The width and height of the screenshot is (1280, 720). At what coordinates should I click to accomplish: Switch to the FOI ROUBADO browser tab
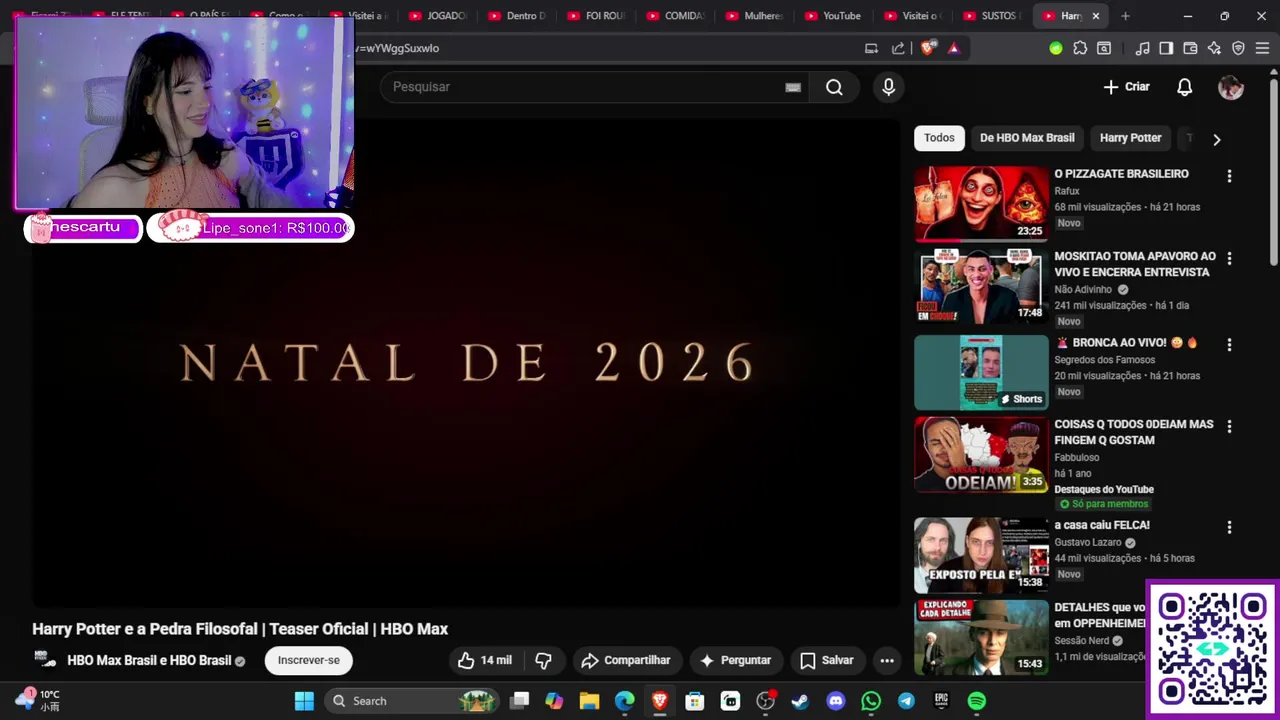click(x=597, y=16)
